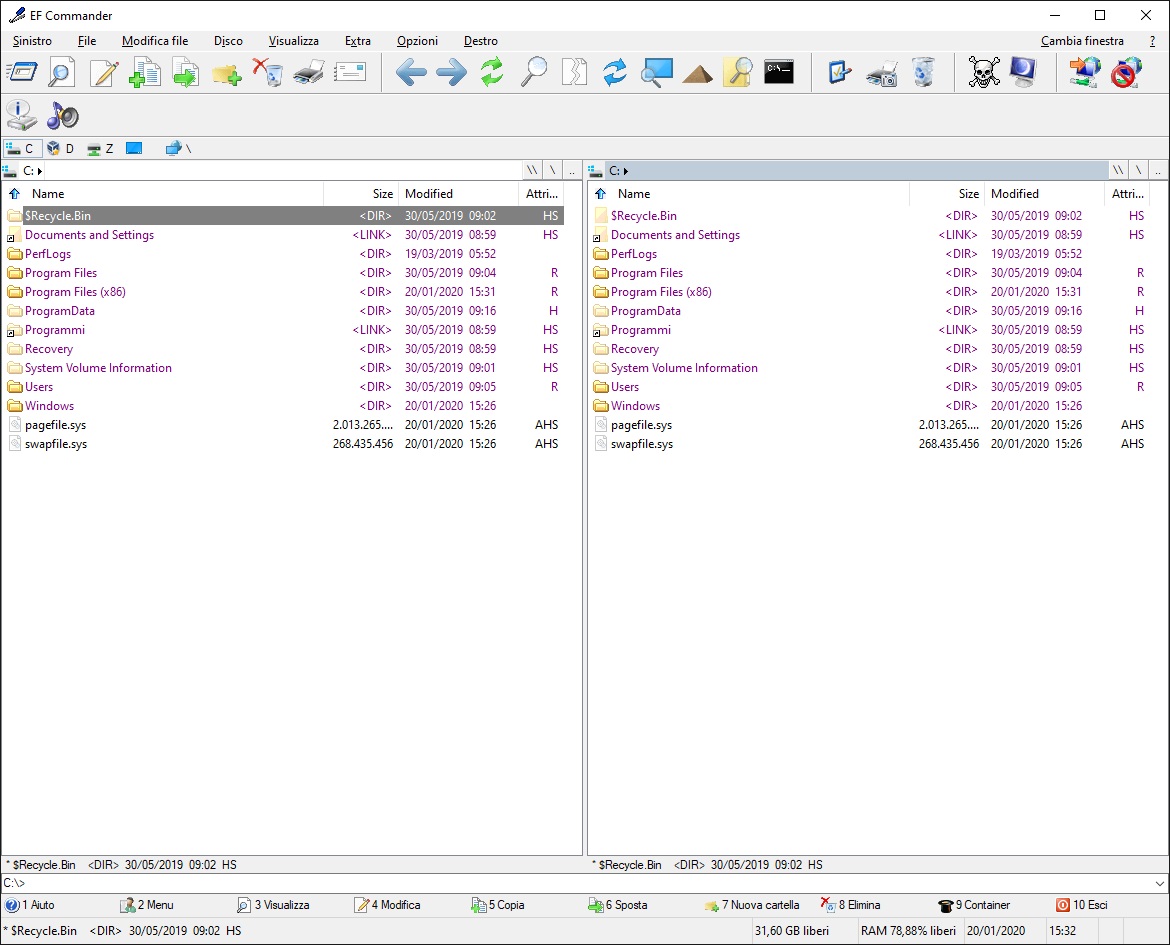Click left panel parent directory '..' button
The image size is (1170, 945).
pyautogui.click(x=572, y=171)
